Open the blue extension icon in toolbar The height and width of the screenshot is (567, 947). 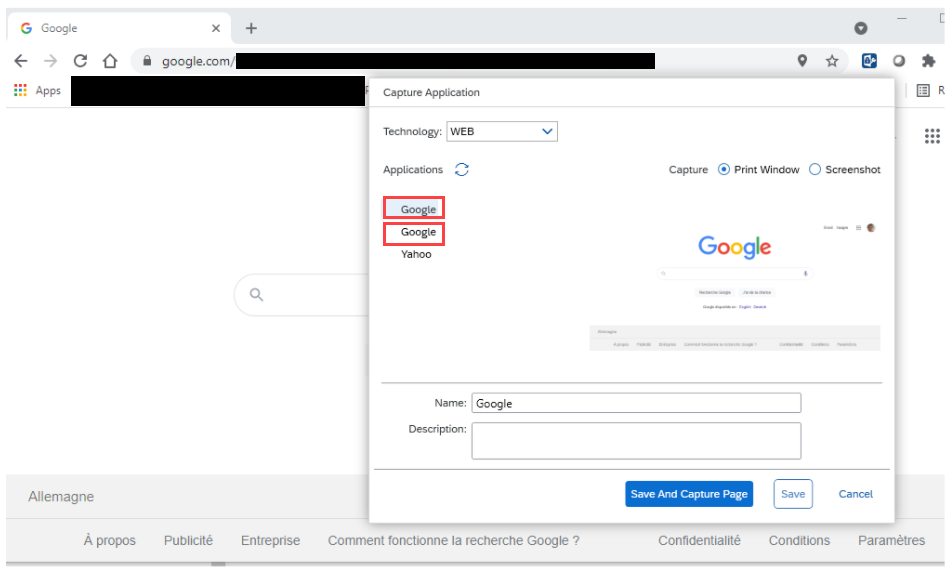(869, 60)
